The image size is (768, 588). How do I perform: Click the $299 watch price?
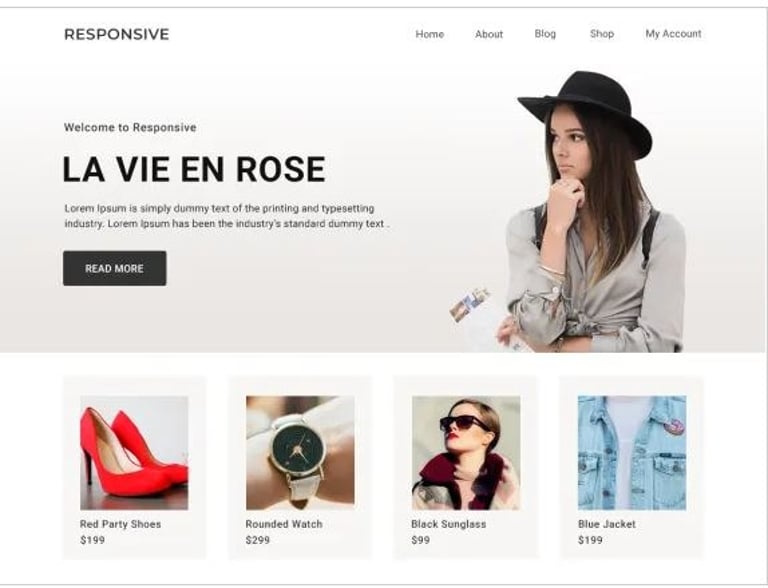pyautogui.click(x=258, y=540)
